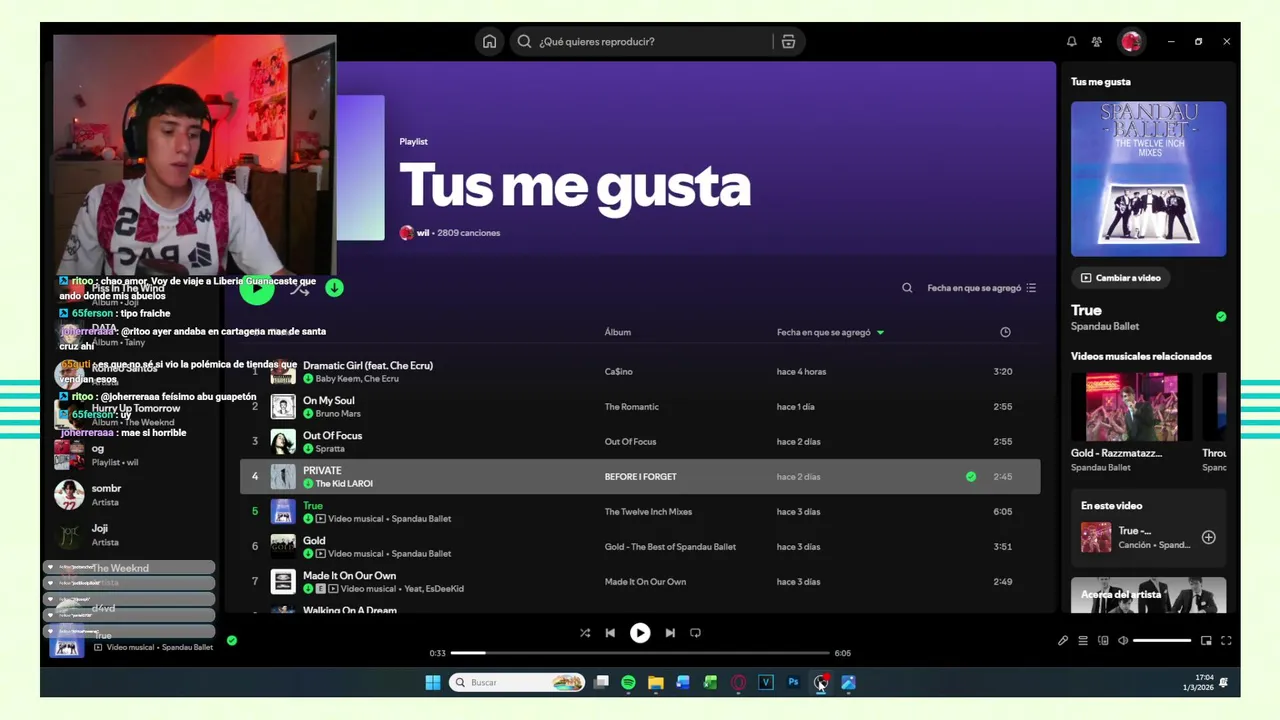Open the Windows Start menu
1280x720 pixels.
[x=433, y=683]
